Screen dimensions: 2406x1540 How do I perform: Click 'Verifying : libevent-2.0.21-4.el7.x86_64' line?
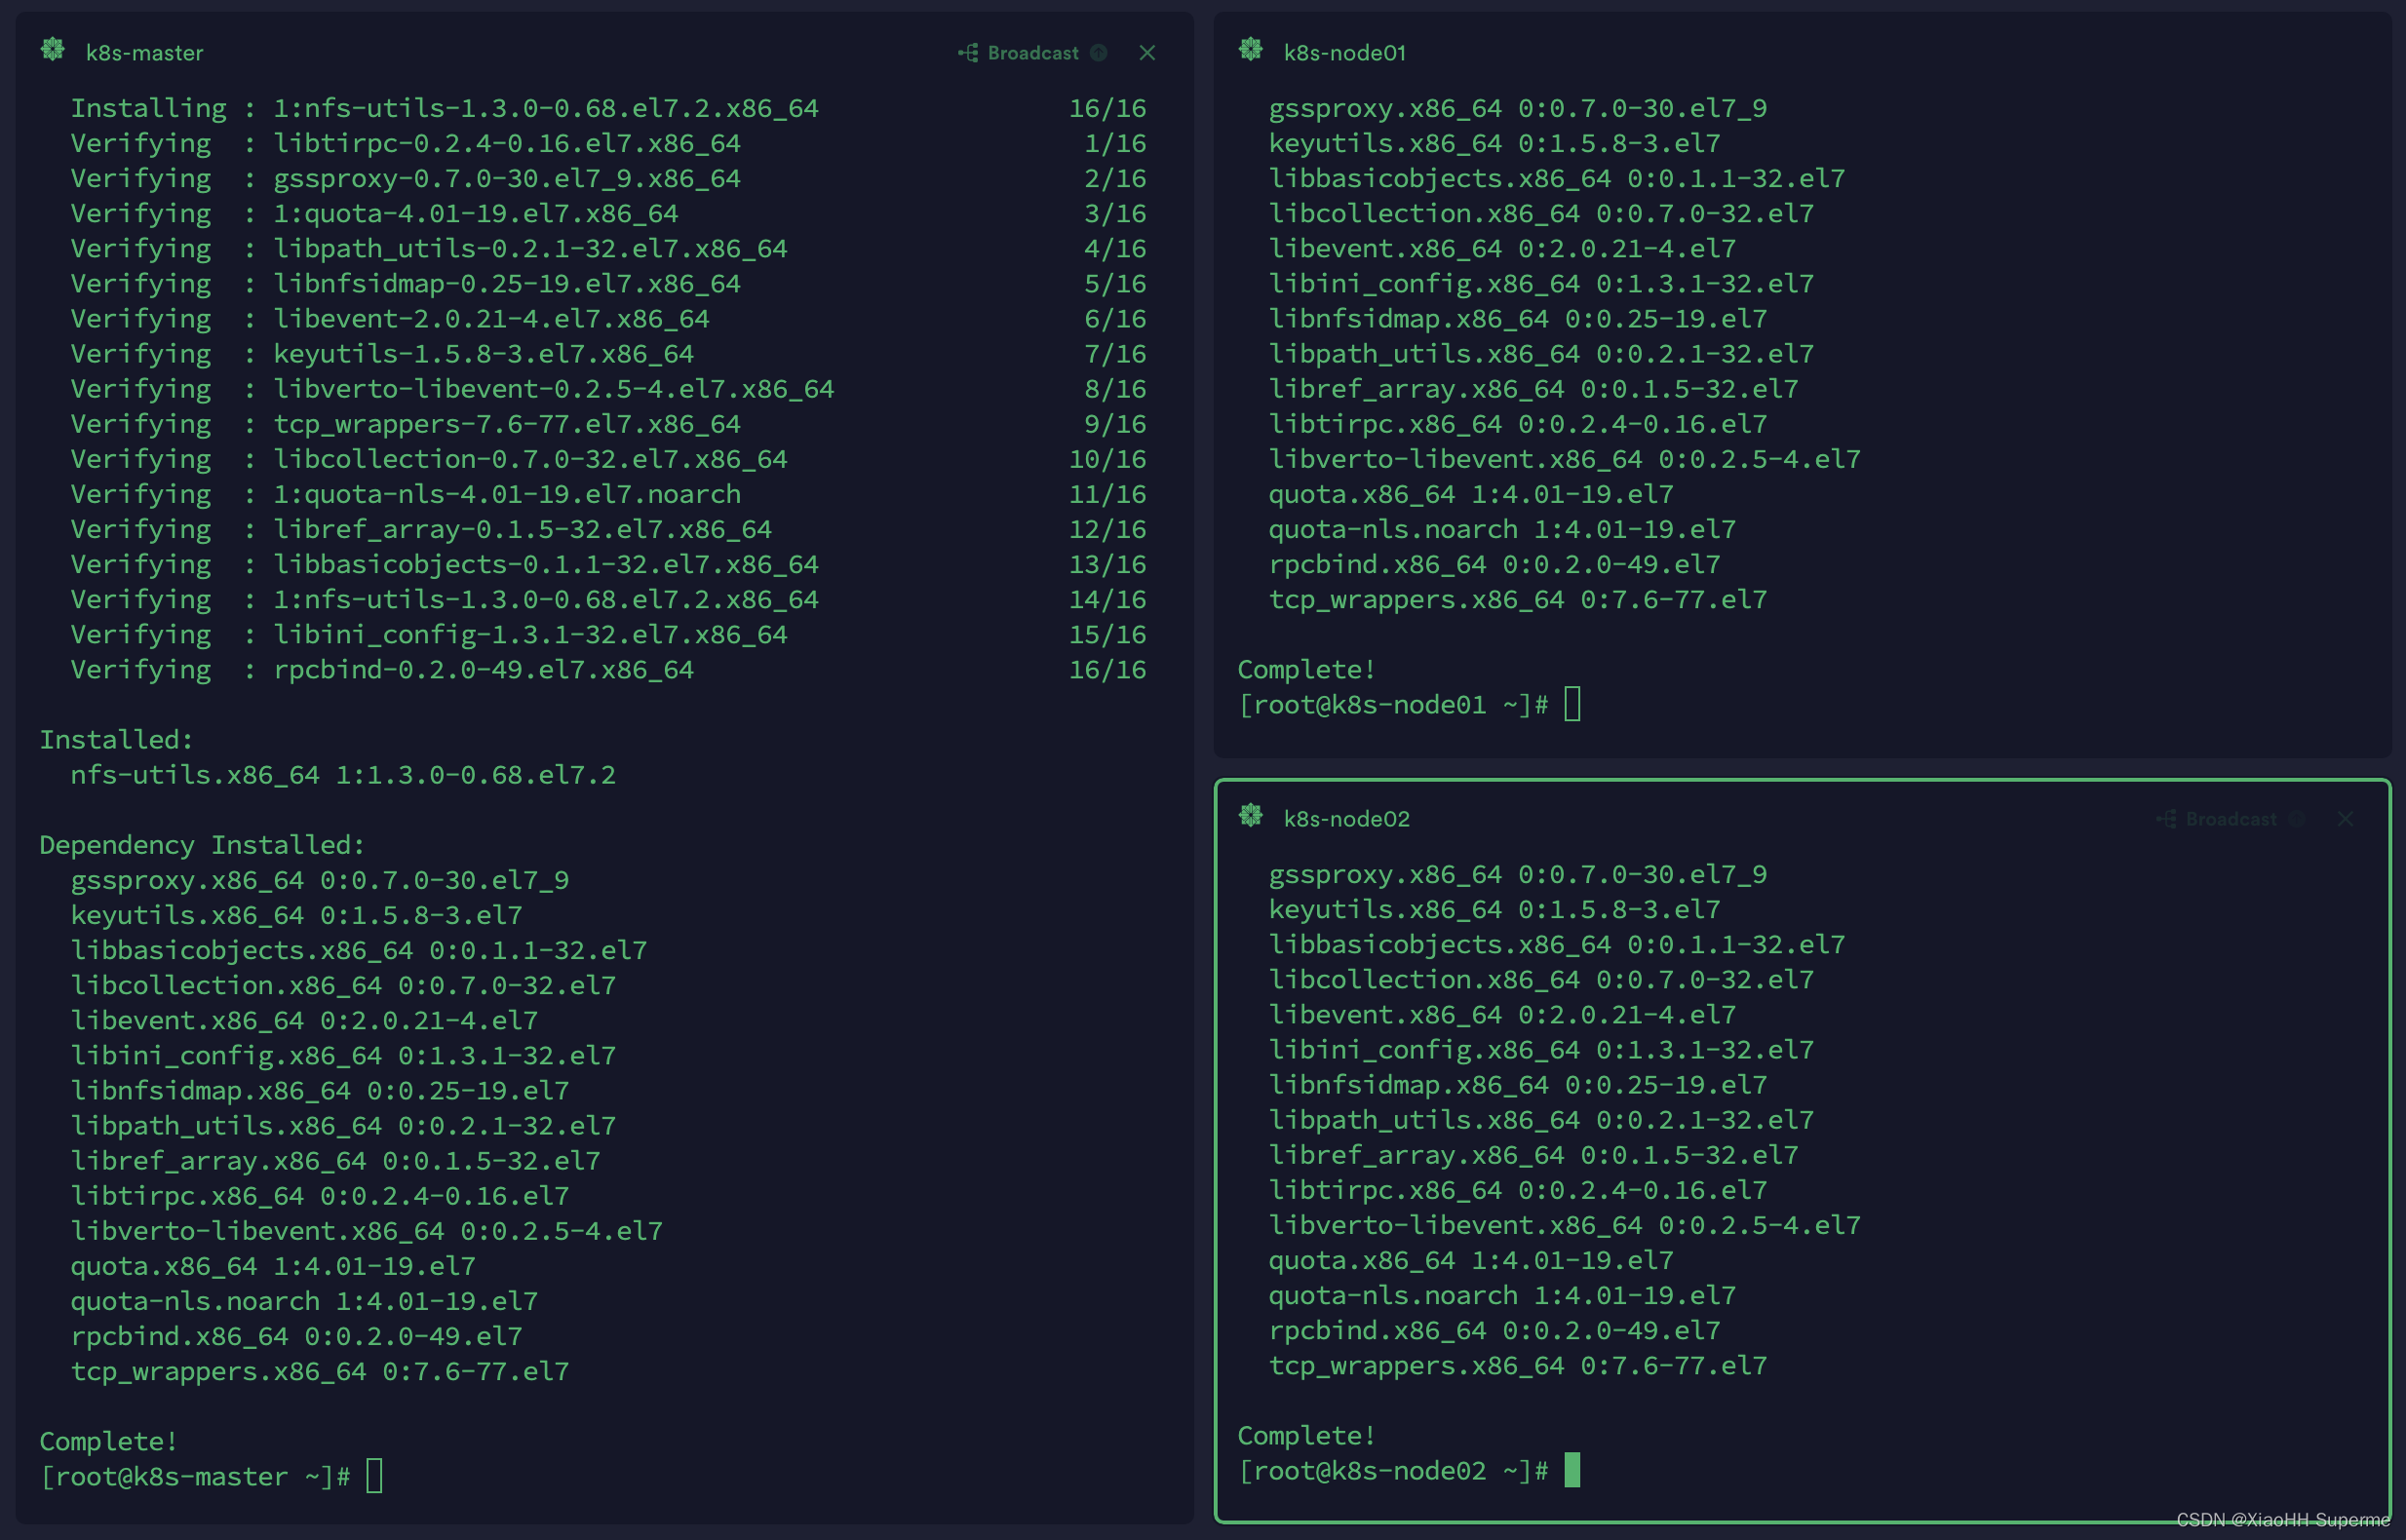coord(608,318)
